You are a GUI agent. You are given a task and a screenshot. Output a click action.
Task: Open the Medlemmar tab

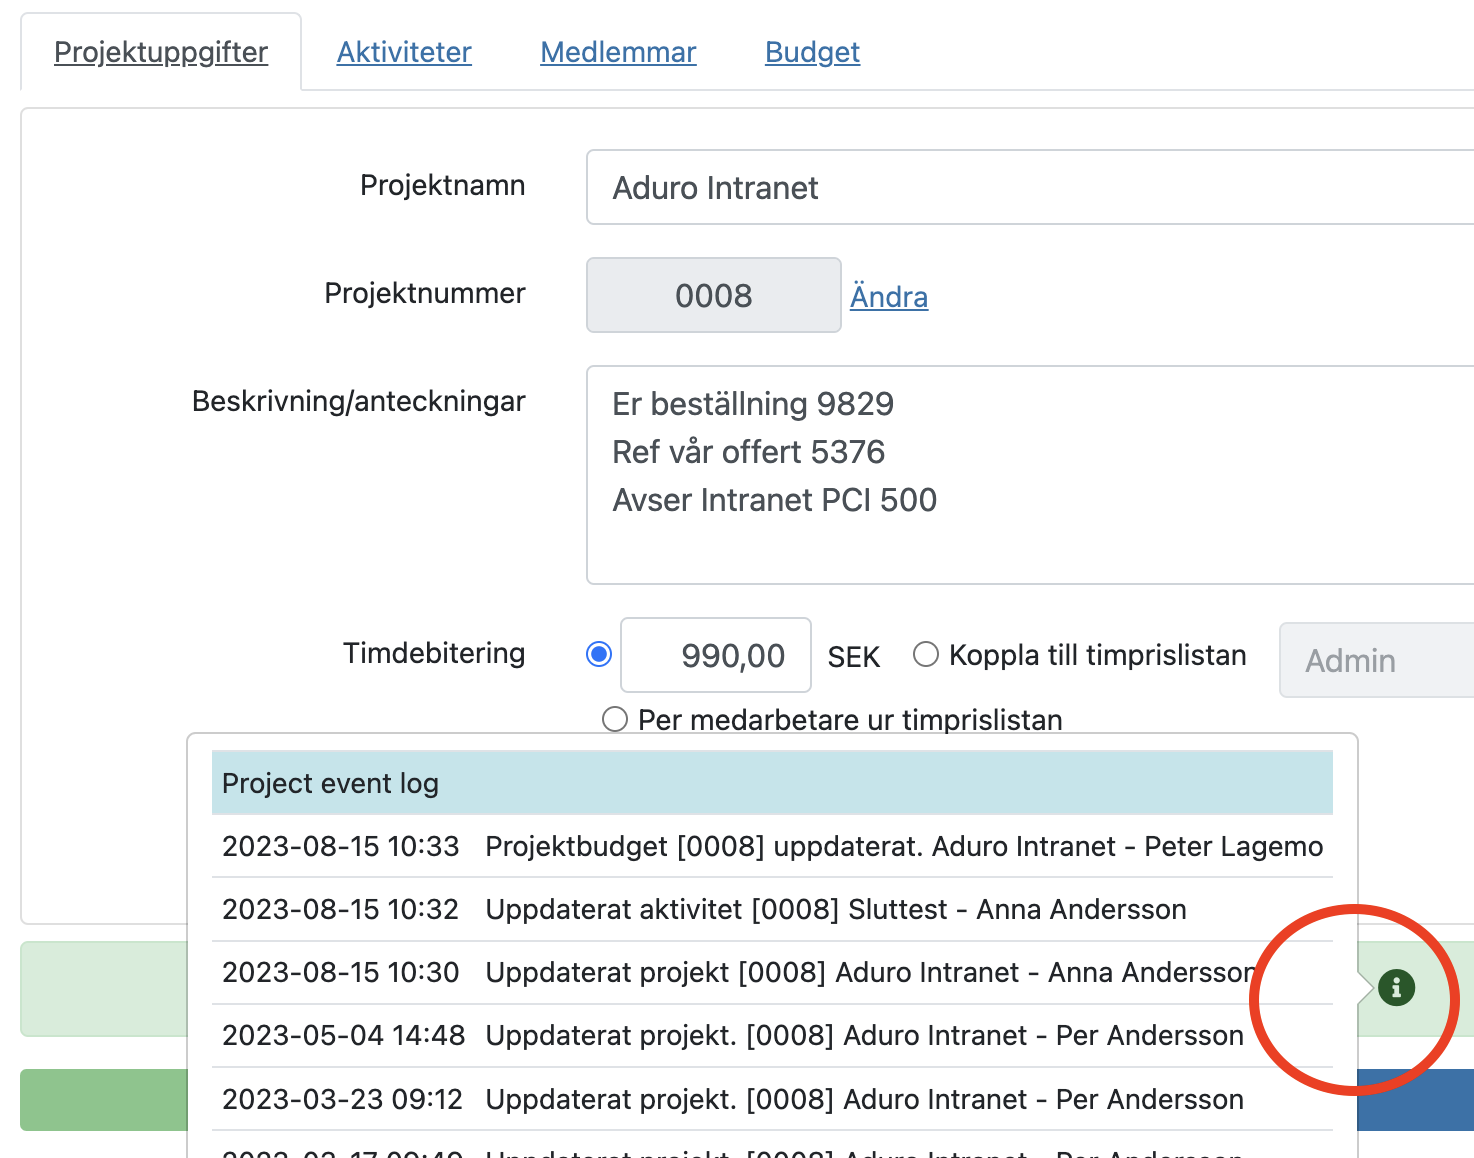point(617,51)
